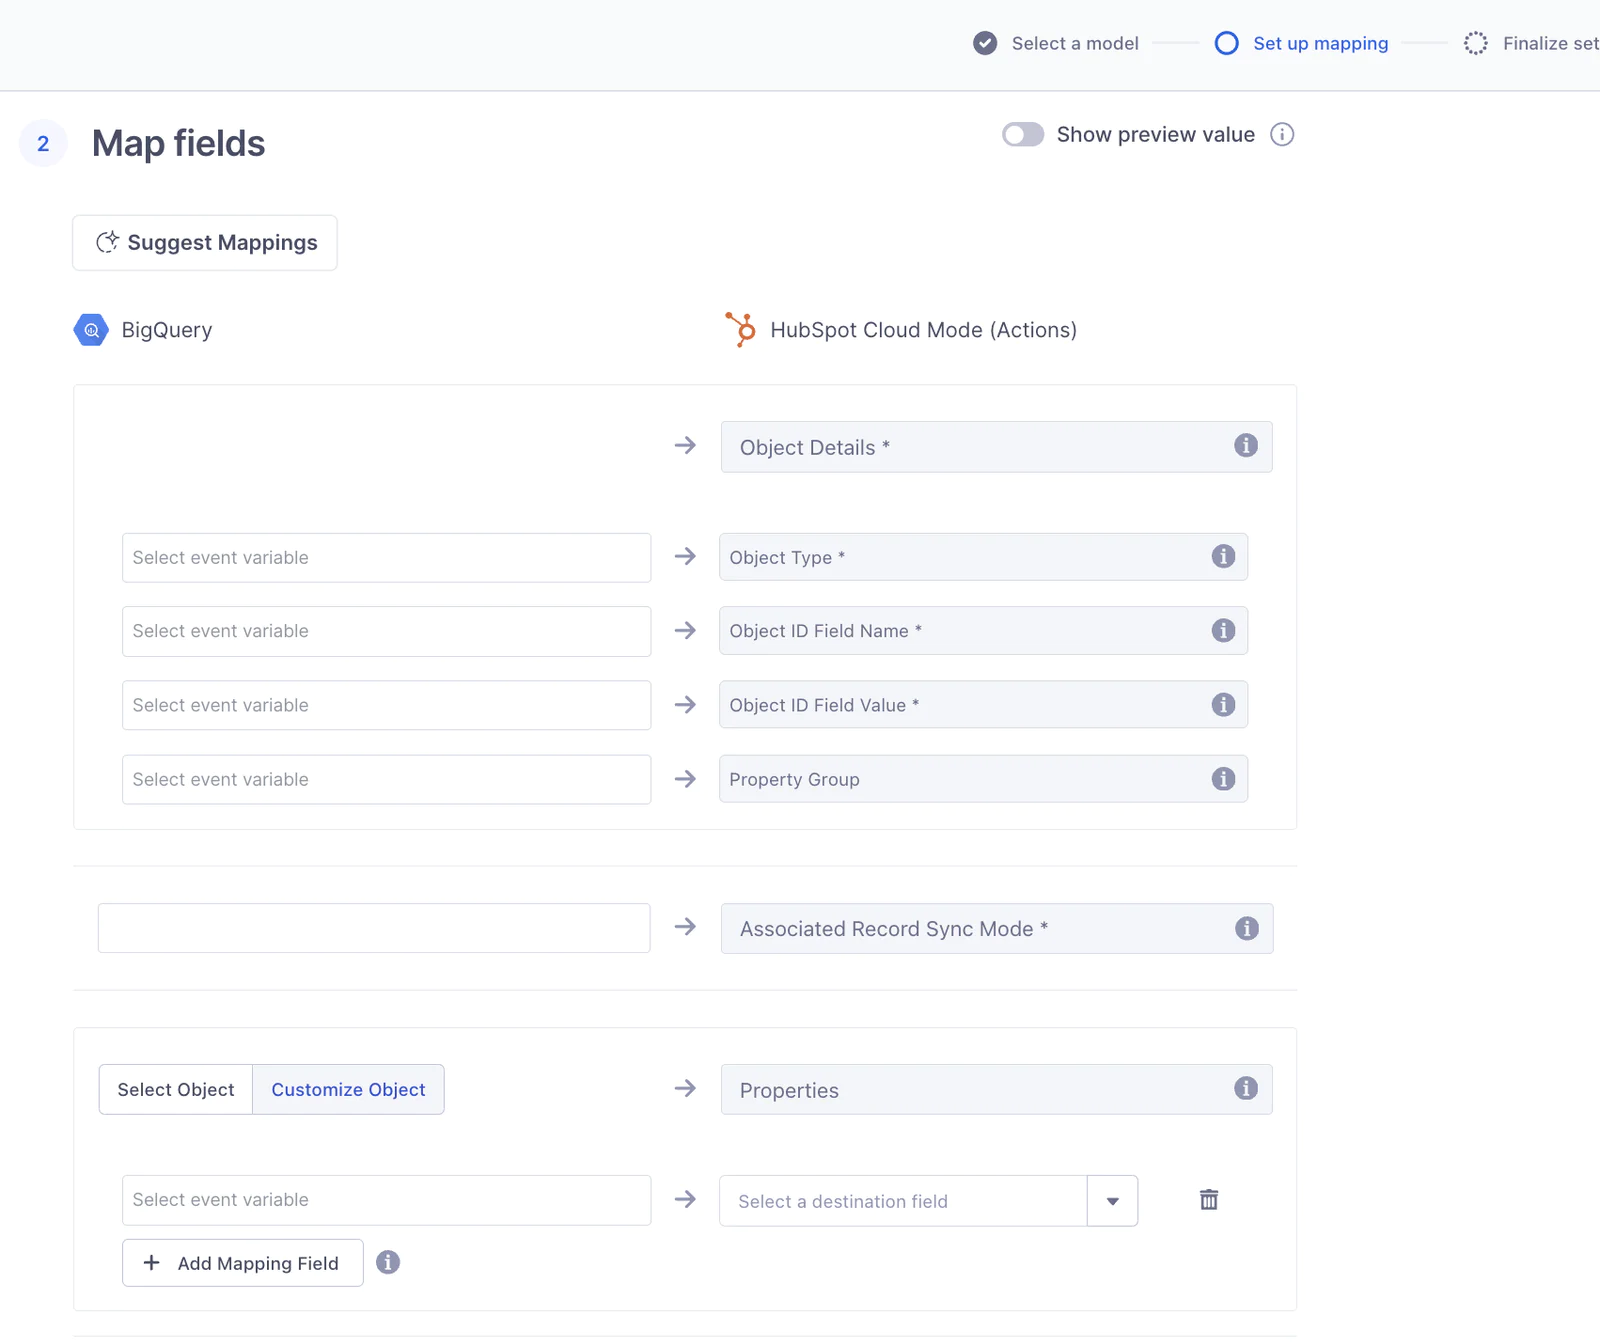Viewport: 1600px width, 1342px height.
Task: Click the BigQuery source icon
Action: [x=91, y=330]
